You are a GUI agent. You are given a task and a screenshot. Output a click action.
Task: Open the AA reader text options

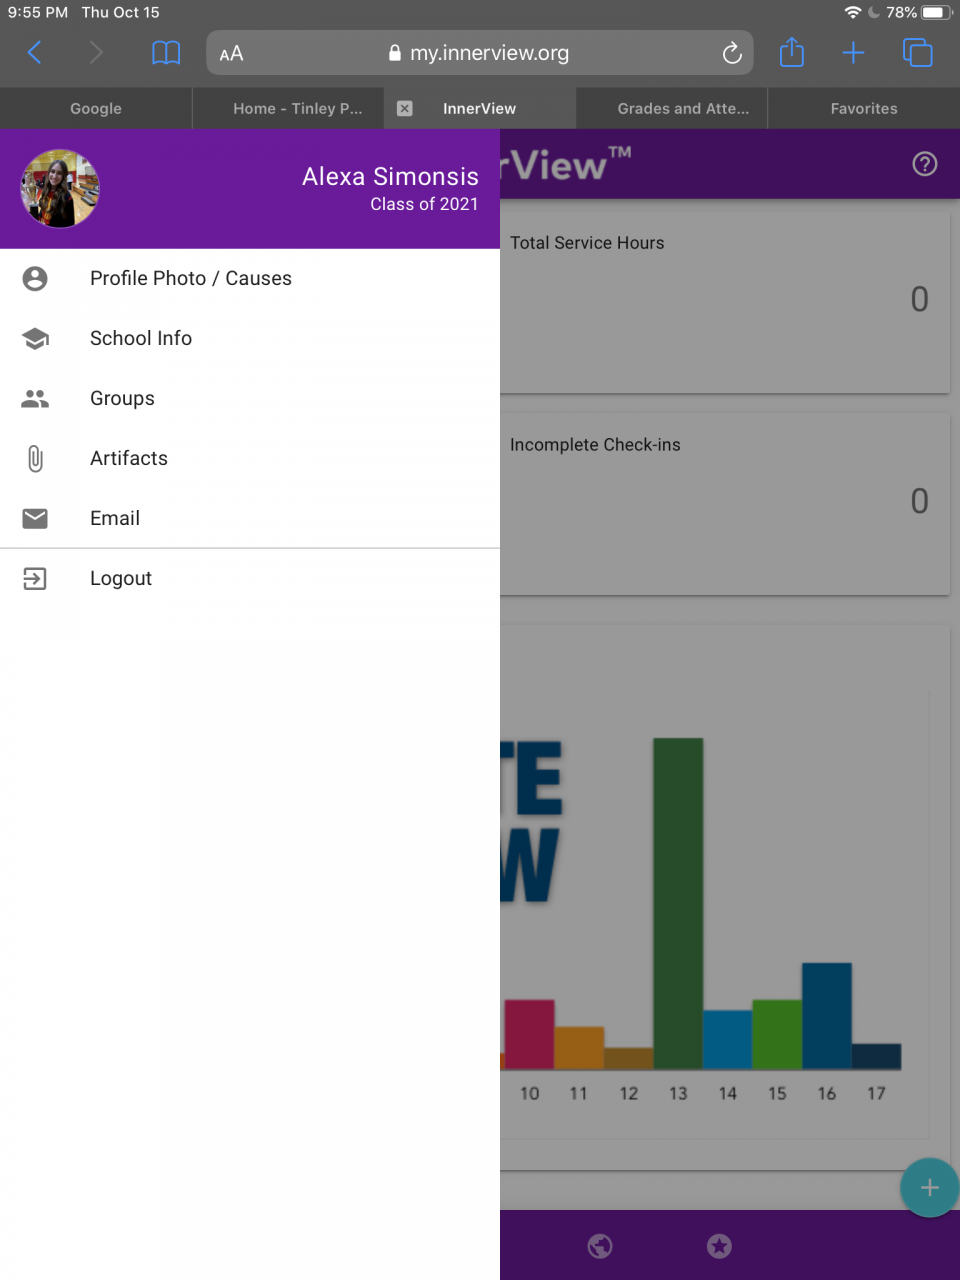pos(231,54)
